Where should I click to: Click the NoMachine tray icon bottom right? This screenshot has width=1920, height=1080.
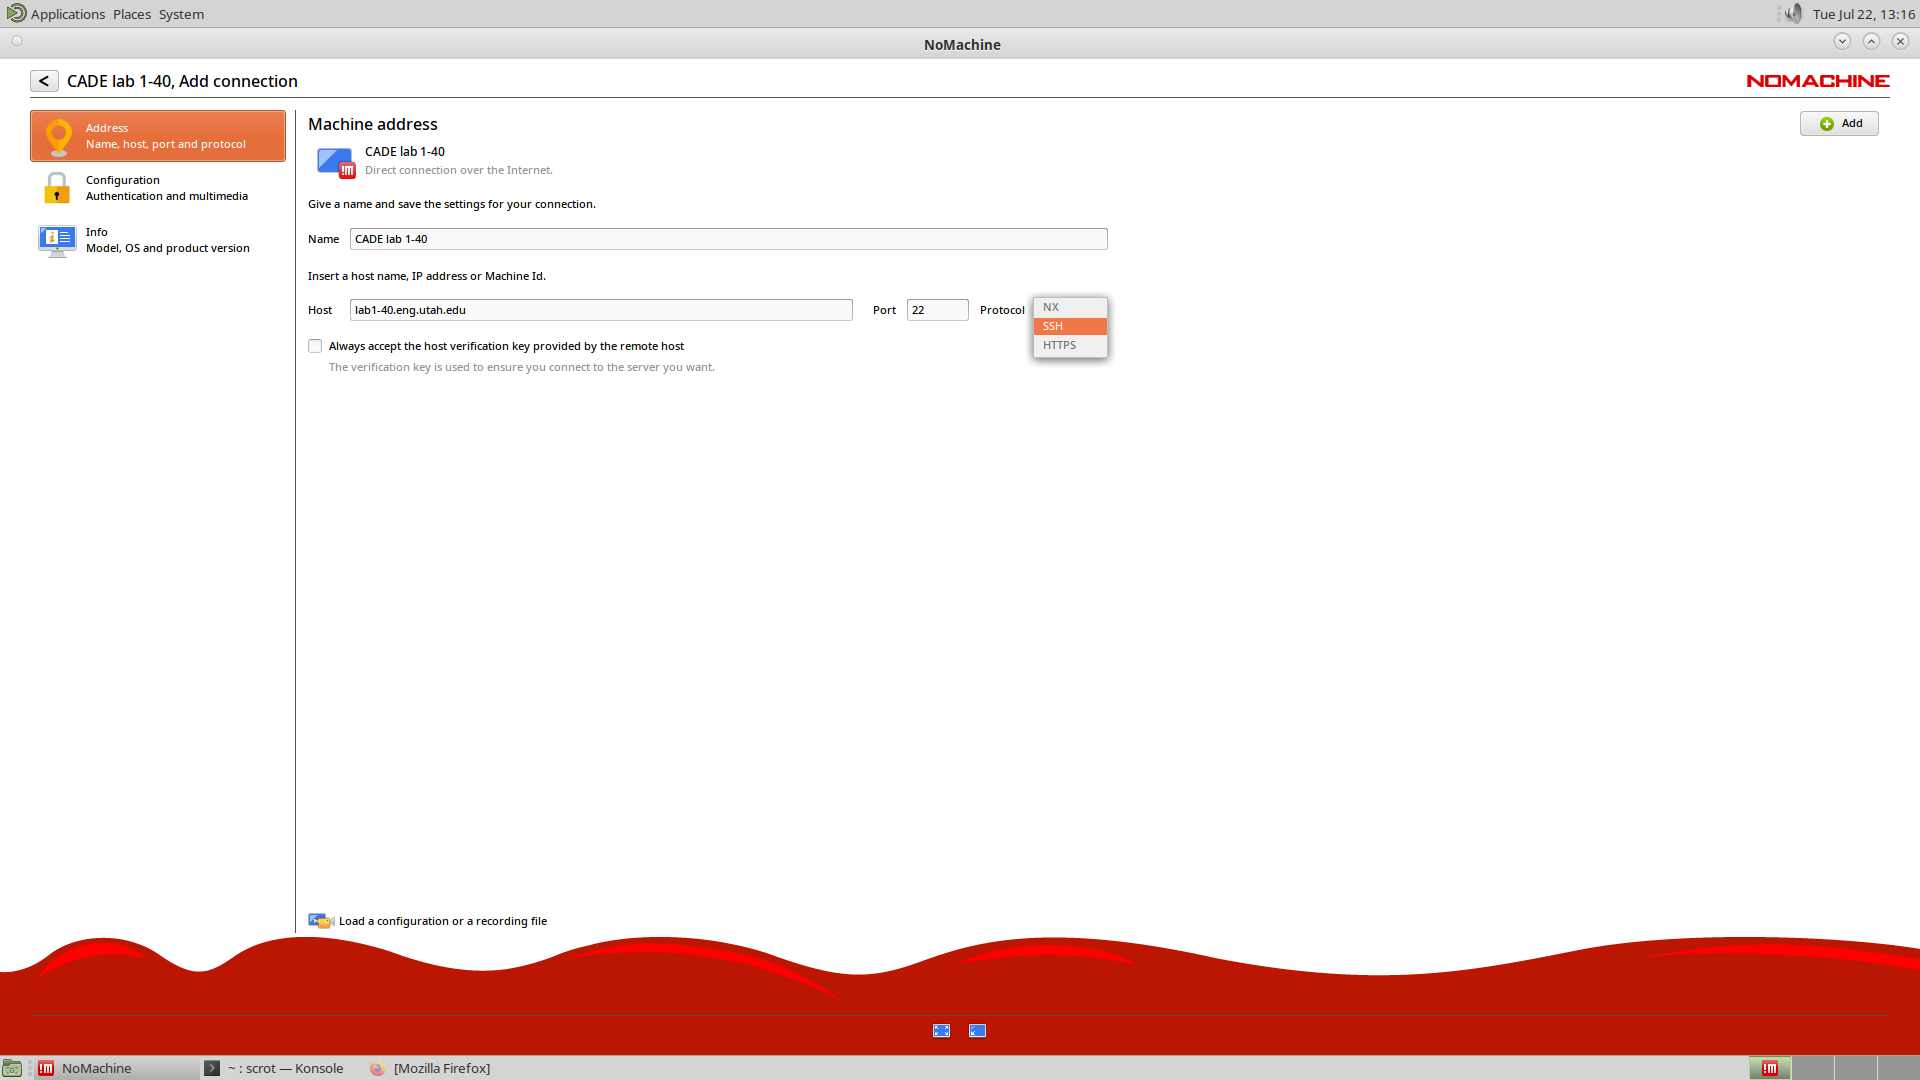point(1769,1068)
